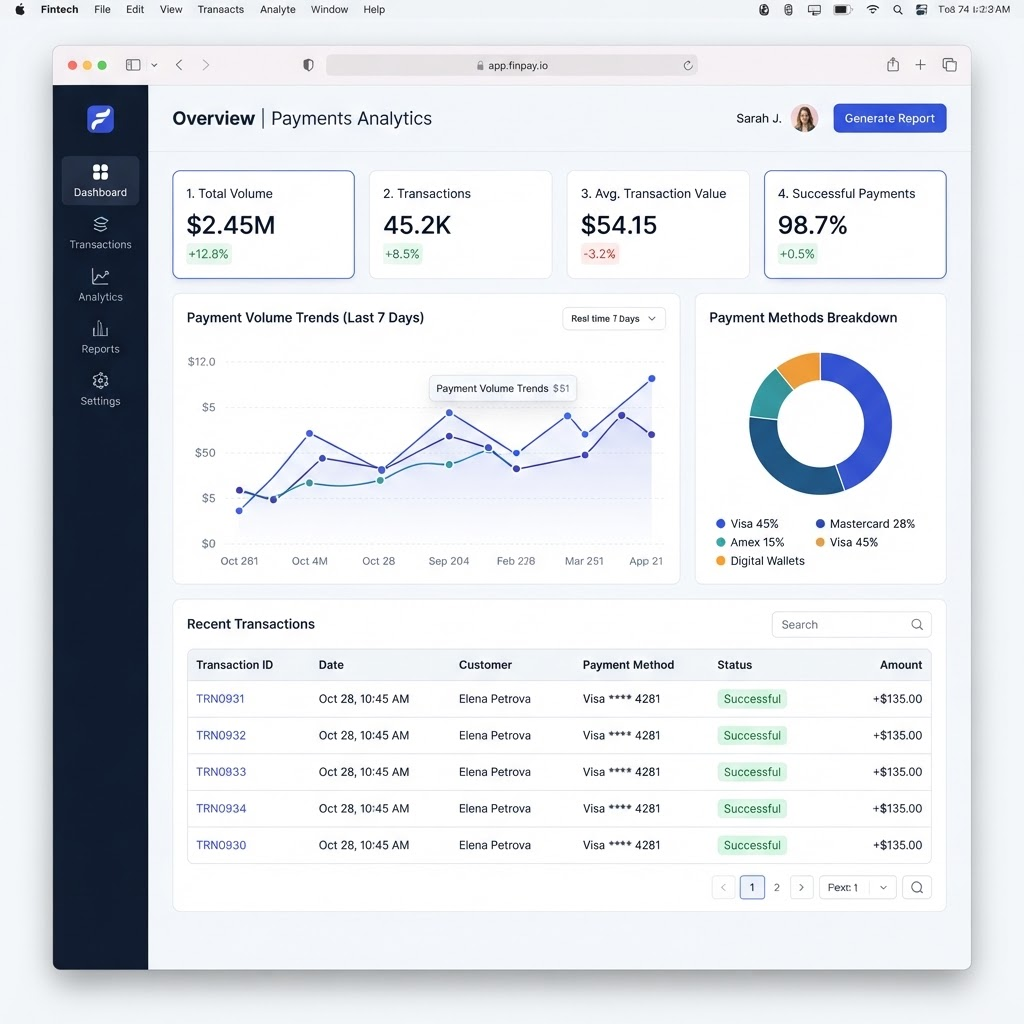Screen dimensions: 1024x1024
Task: Click the battery icon in menu bar
Action: point(842,9)
